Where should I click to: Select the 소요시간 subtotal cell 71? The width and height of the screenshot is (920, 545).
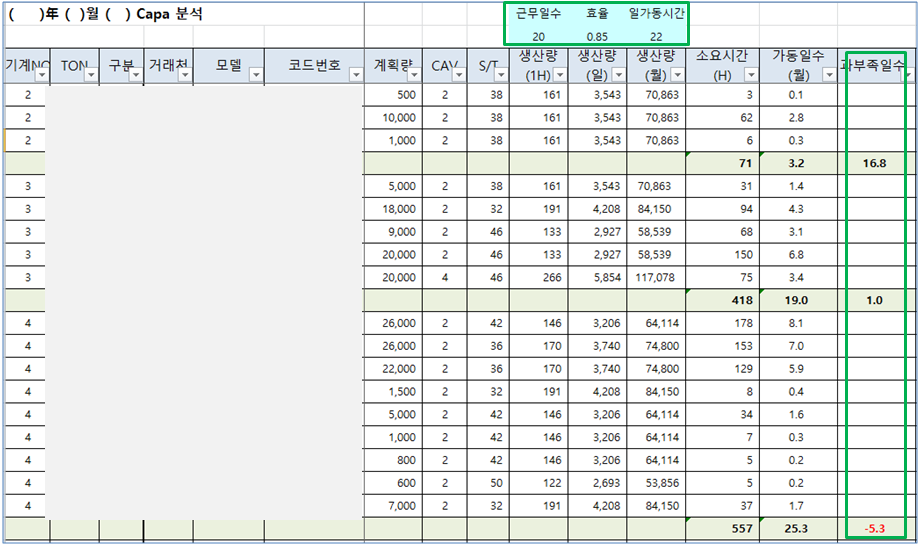(722, 163)
